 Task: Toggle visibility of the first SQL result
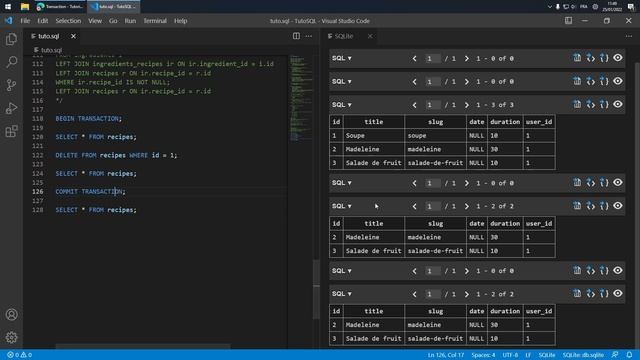pyautogui.click(x=618, y=58)
